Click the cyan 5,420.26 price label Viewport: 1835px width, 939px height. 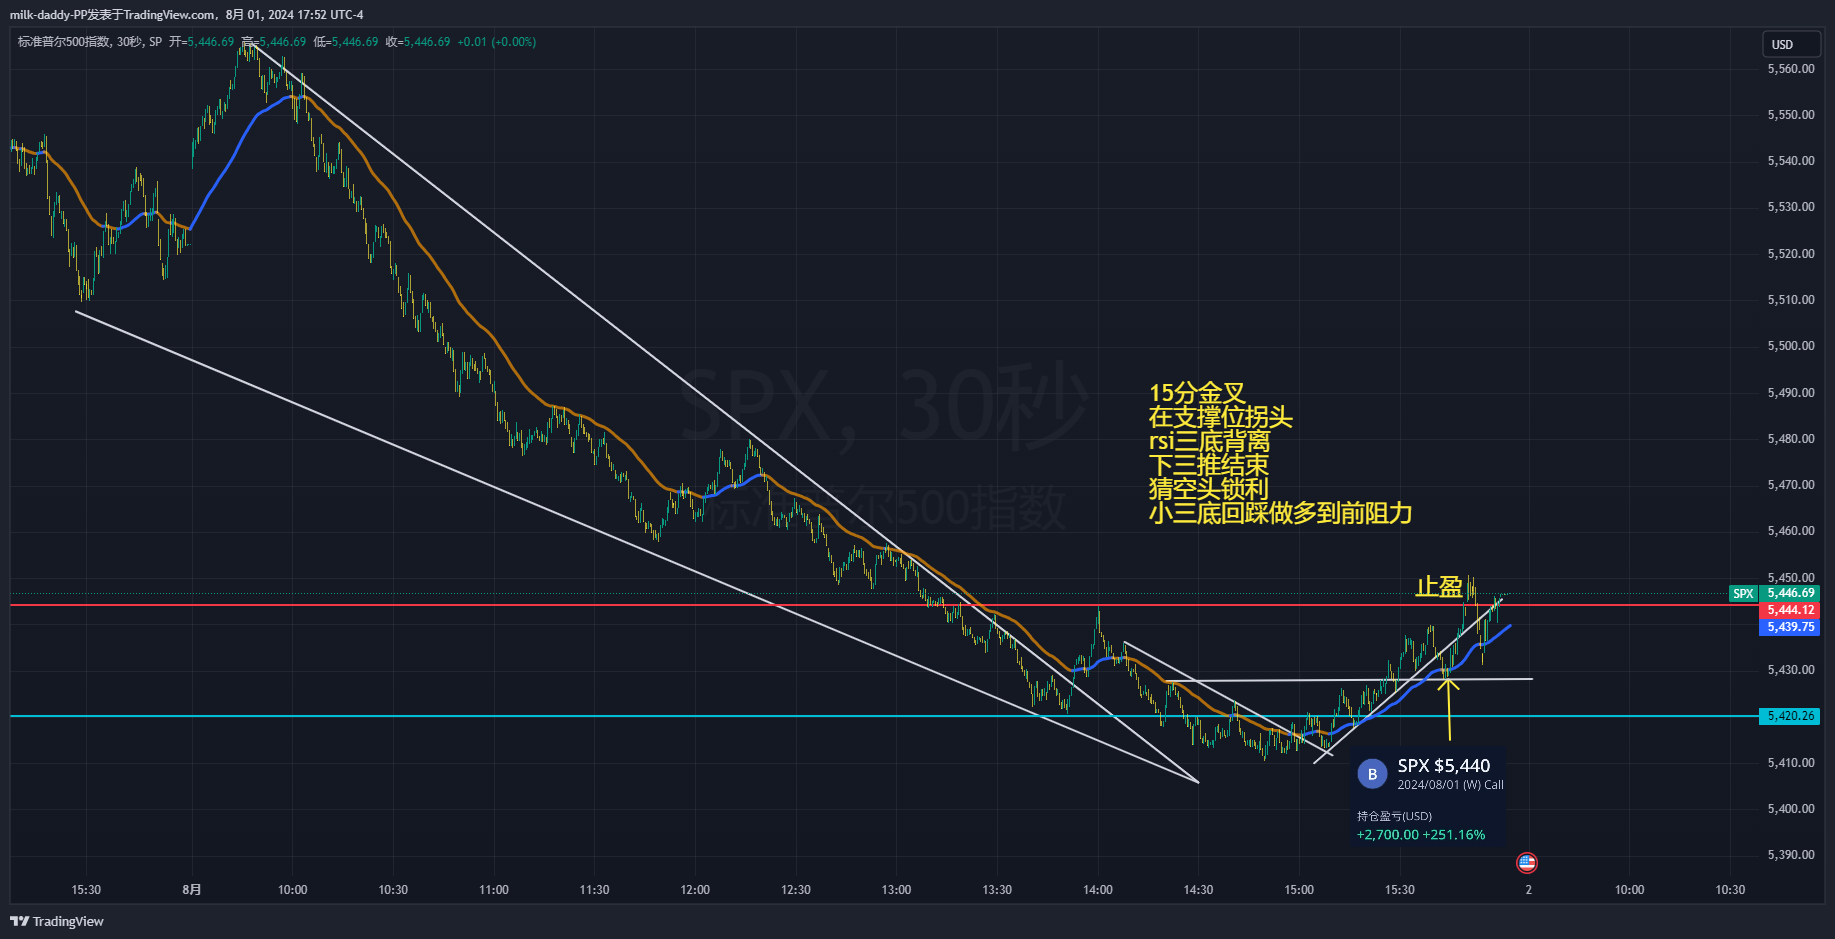coord(1790,716)
